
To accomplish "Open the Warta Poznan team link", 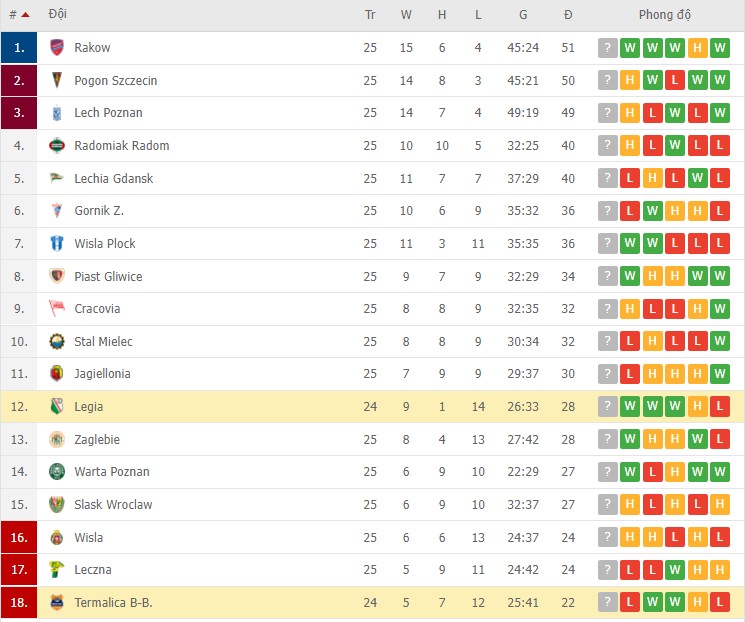I will coord(112,472).
